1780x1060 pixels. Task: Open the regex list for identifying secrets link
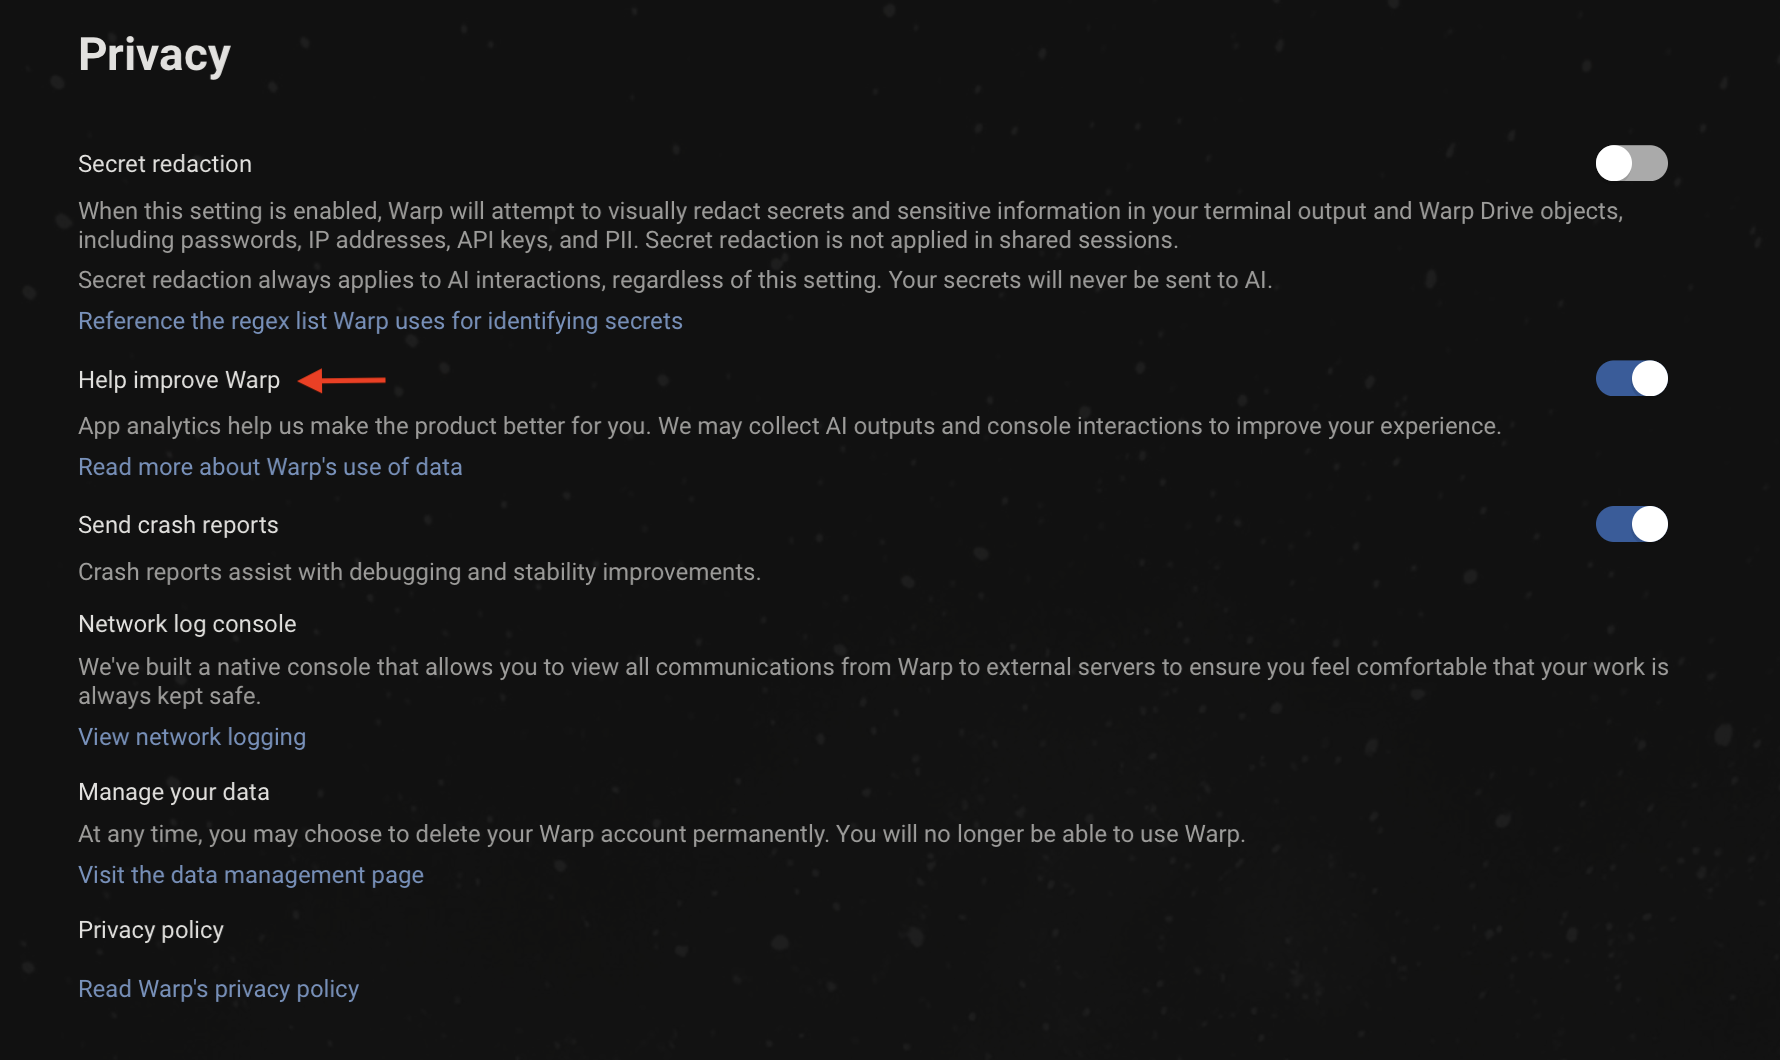(x=380, y=321)
